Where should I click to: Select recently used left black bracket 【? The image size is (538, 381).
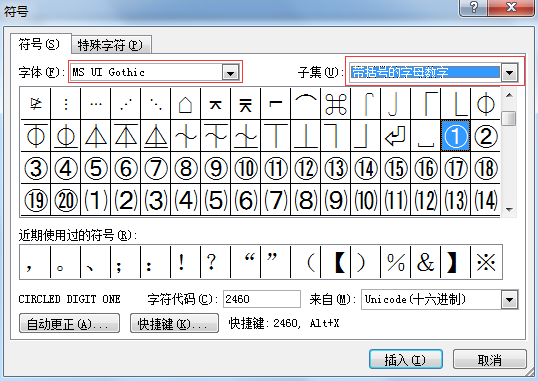point(336,262)
